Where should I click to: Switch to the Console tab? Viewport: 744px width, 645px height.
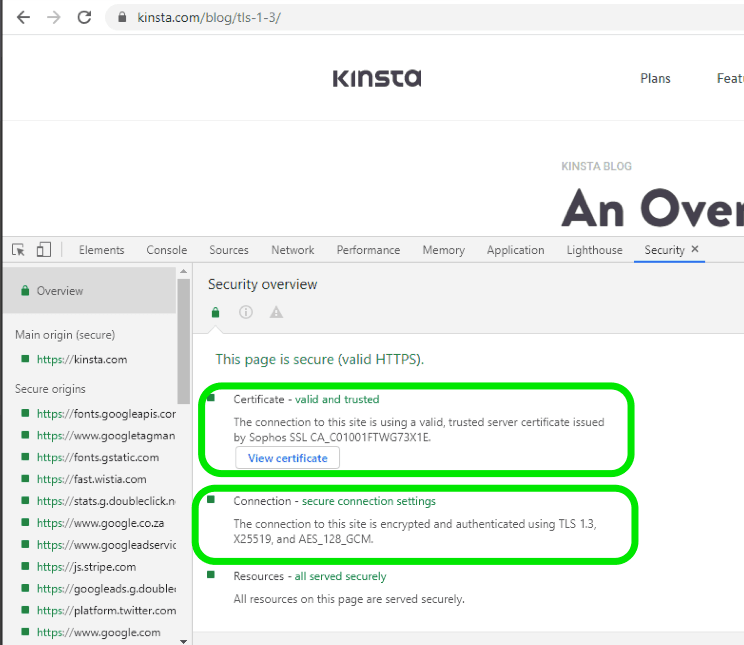pyautogui.click(x=167, y=250)
